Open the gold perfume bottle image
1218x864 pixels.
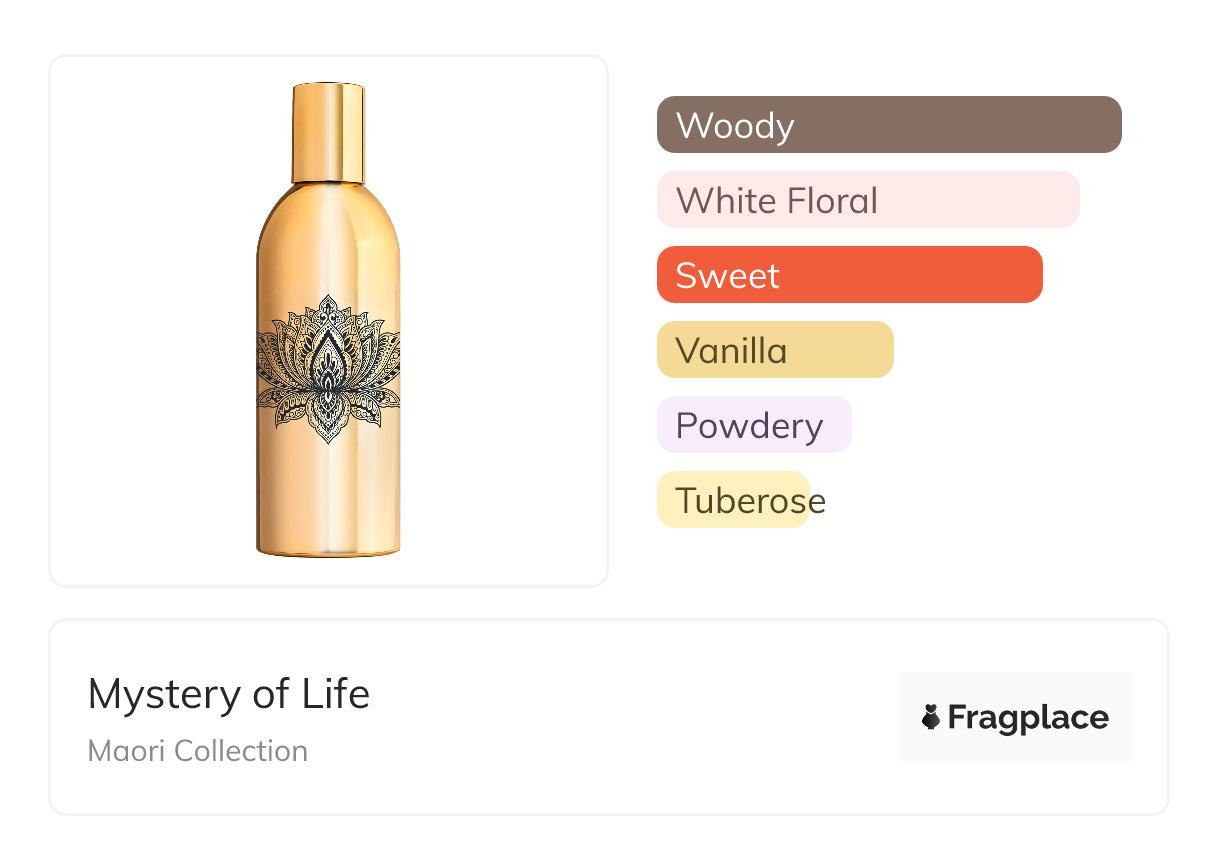pos(328,320)
